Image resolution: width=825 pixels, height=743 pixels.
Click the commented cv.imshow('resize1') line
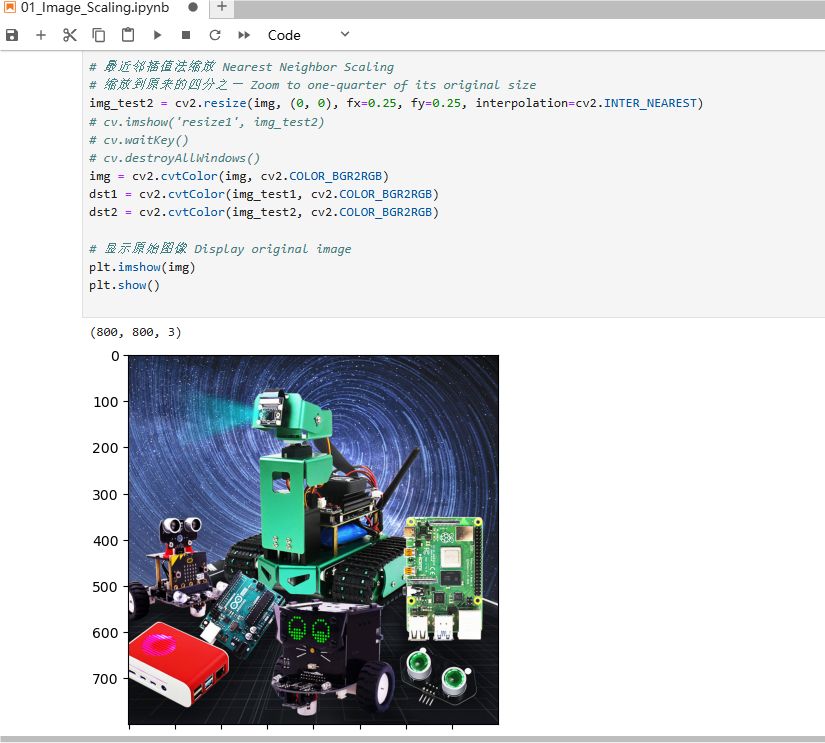click(207, 122)
